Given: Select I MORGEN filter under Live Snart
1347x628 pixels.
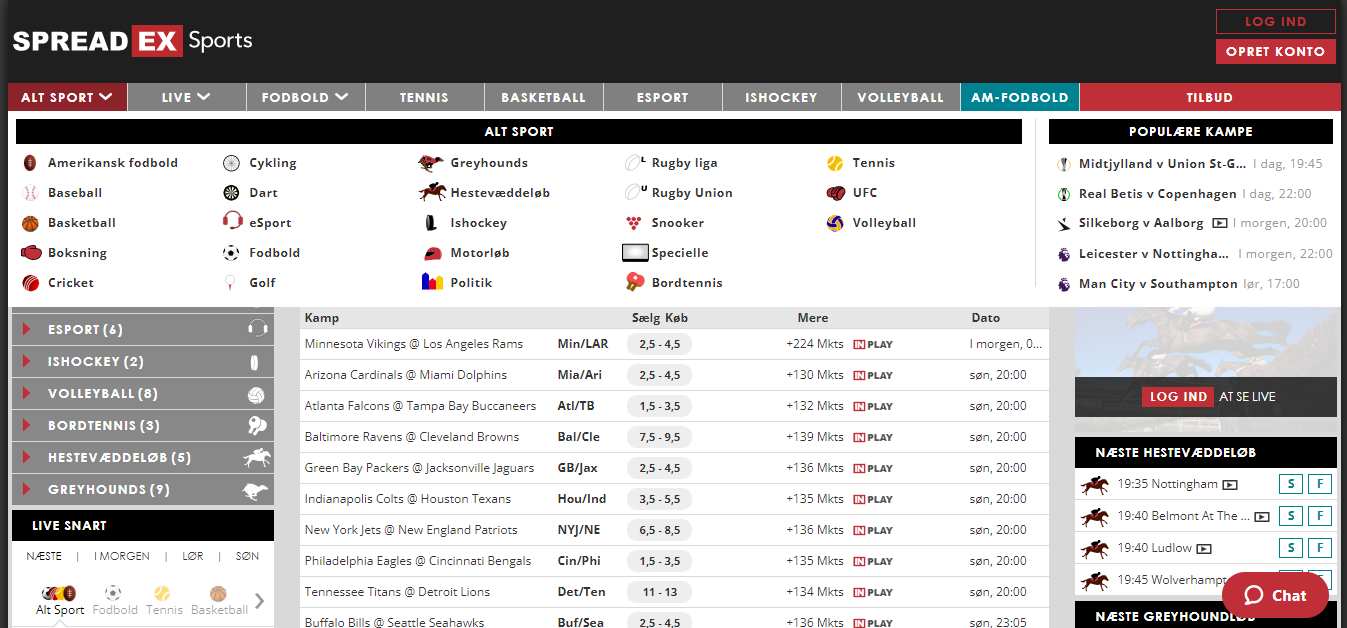Looking at the screenshot, I should point(122,556).
